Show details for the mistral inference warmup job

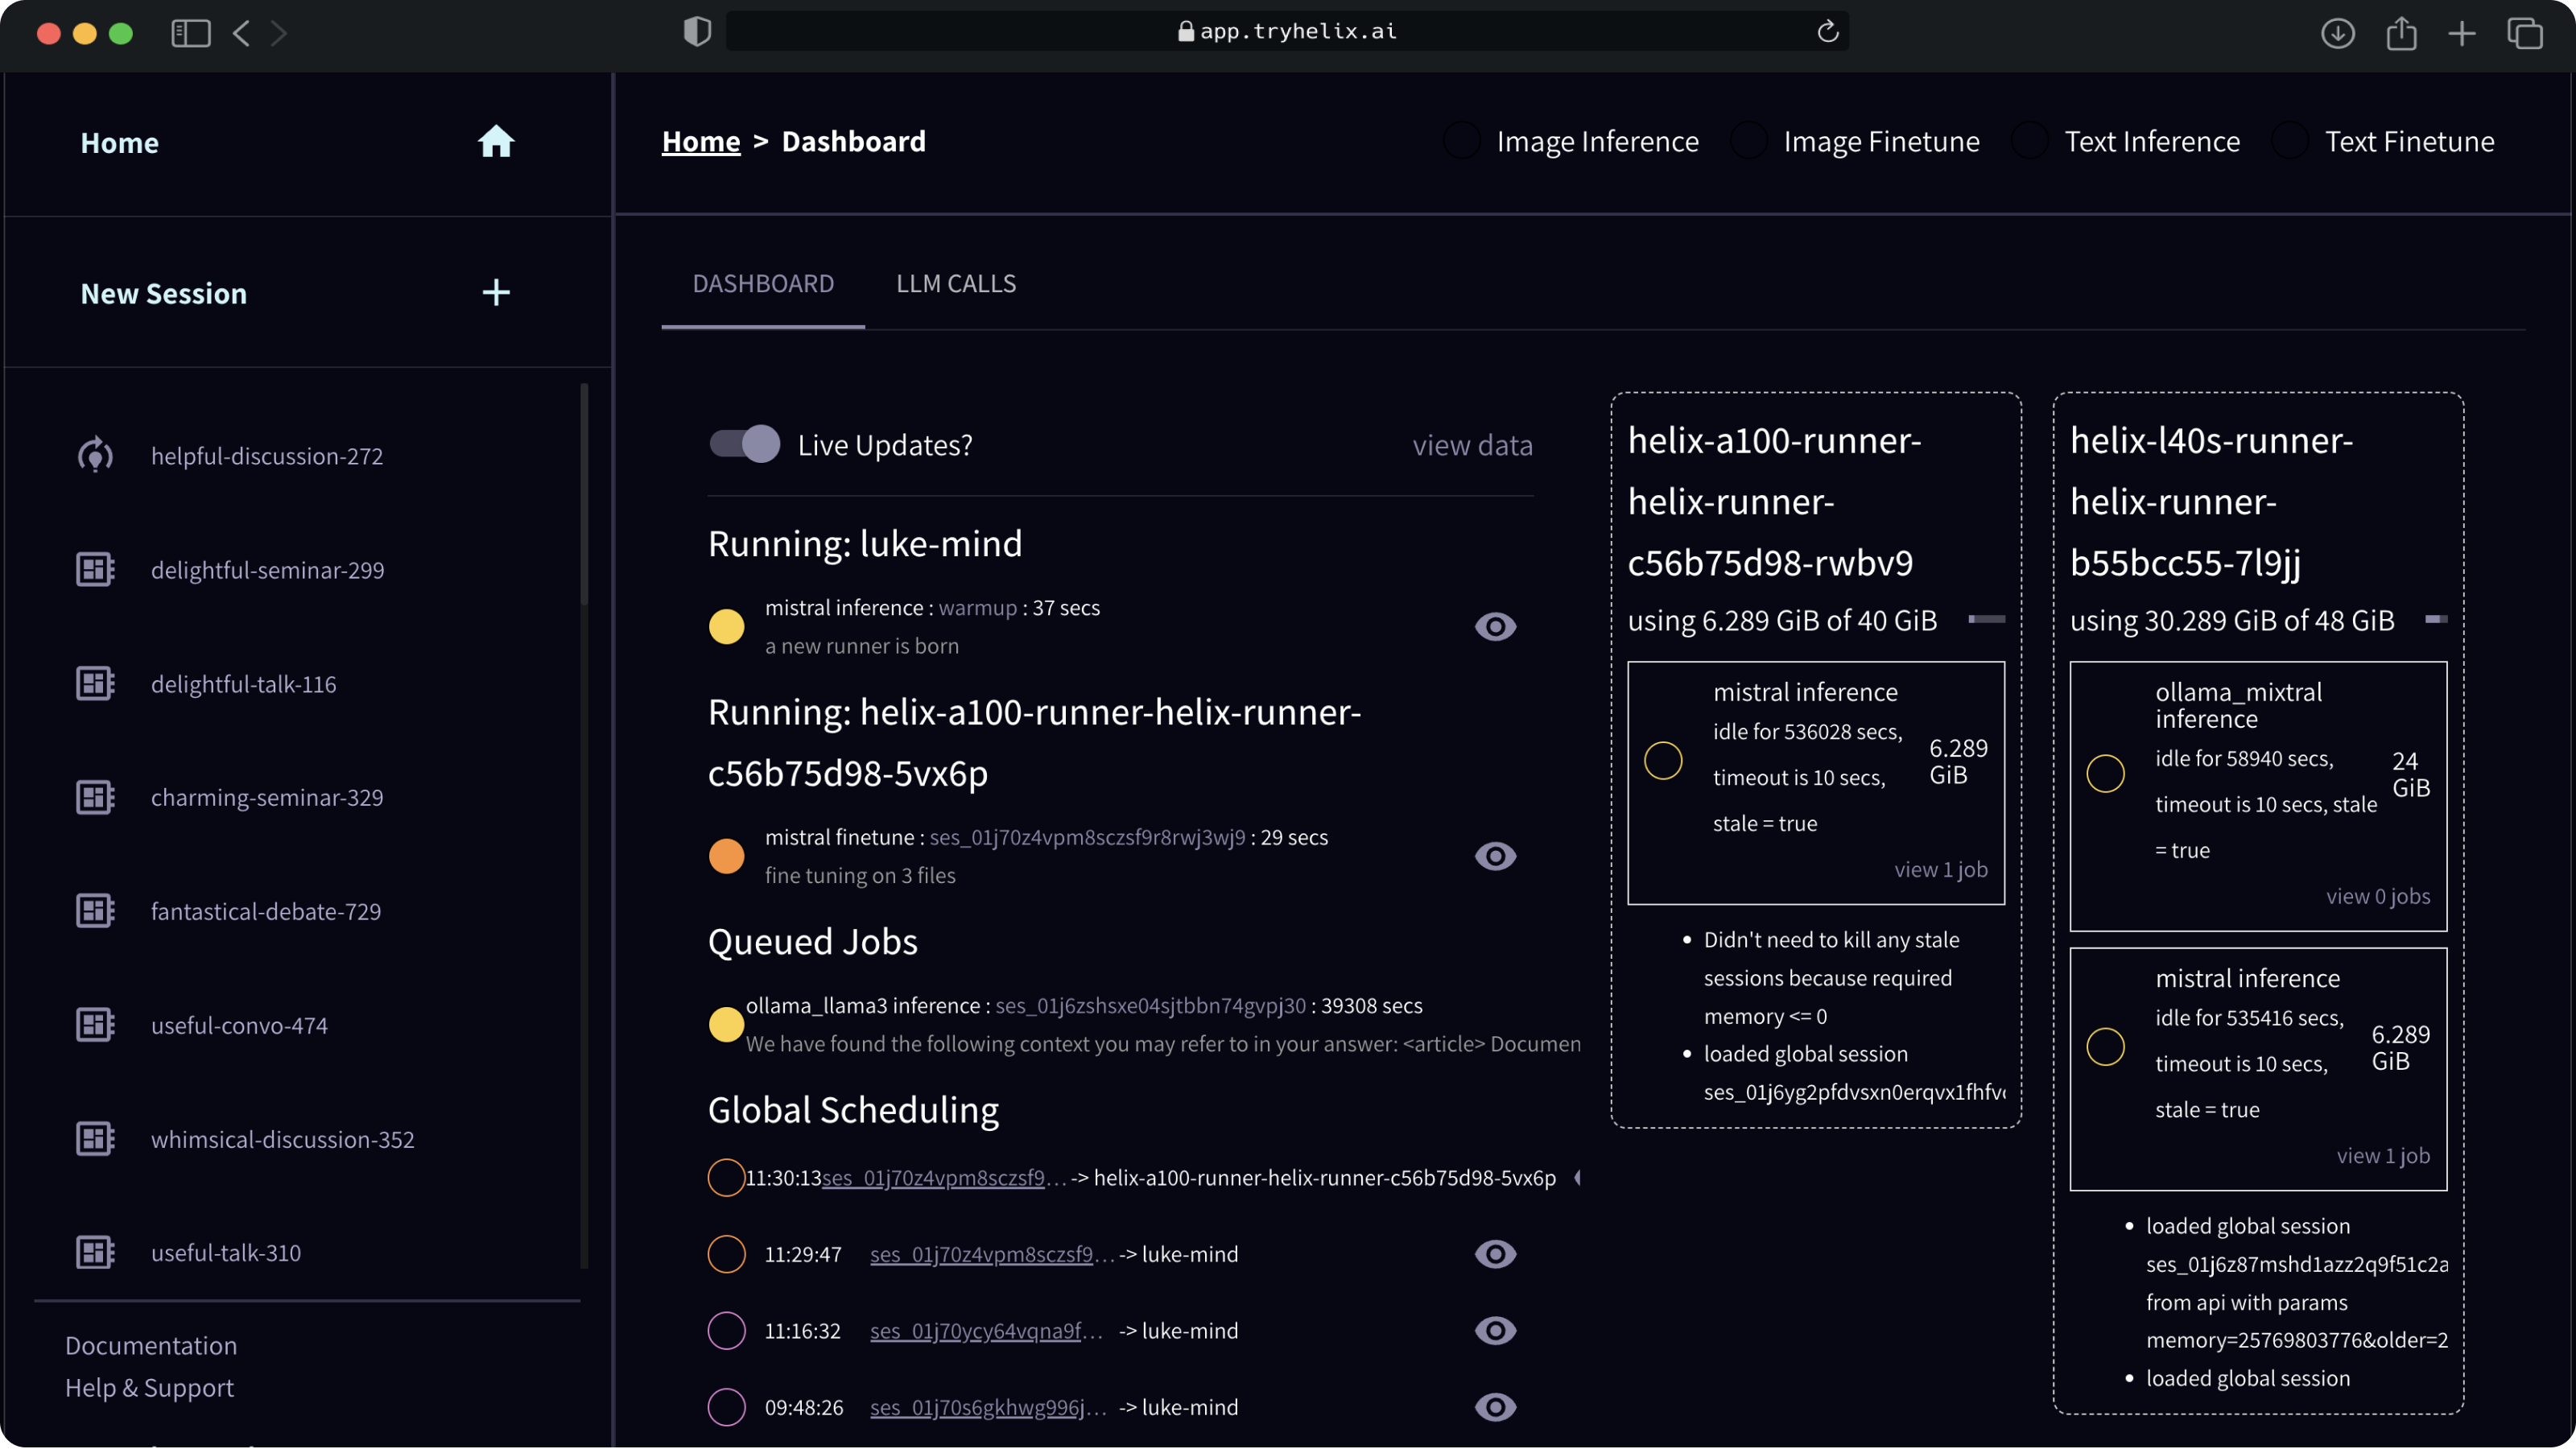click(1495, 626)
